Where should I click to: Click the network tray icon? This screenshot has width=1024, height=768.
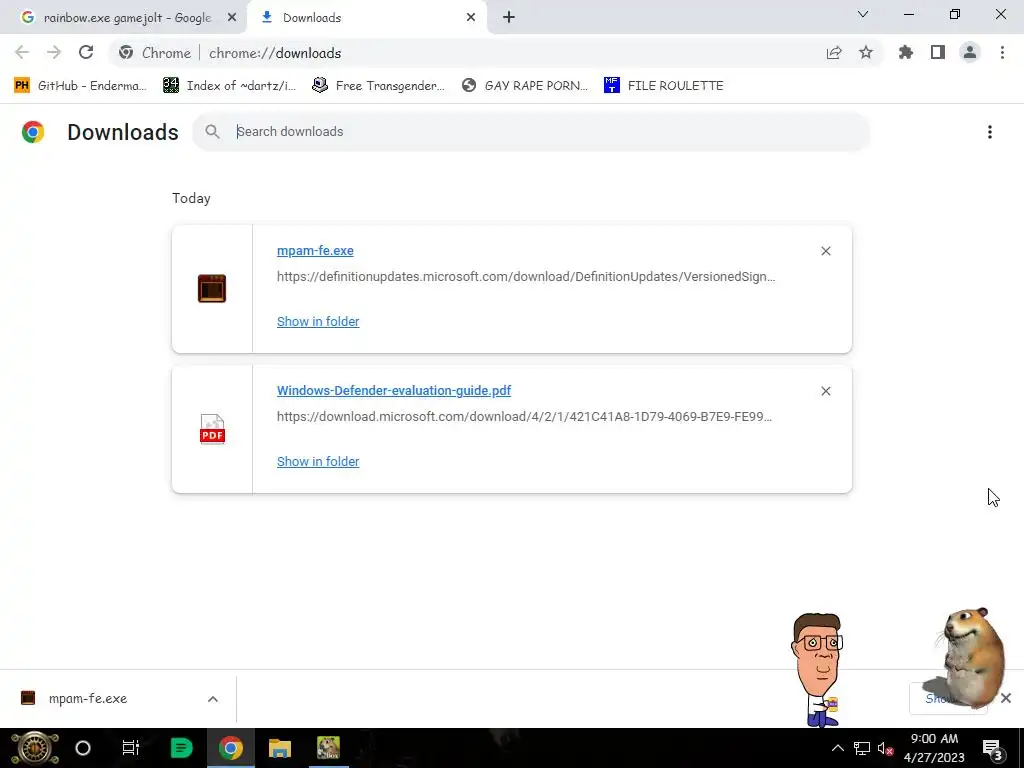862,748
